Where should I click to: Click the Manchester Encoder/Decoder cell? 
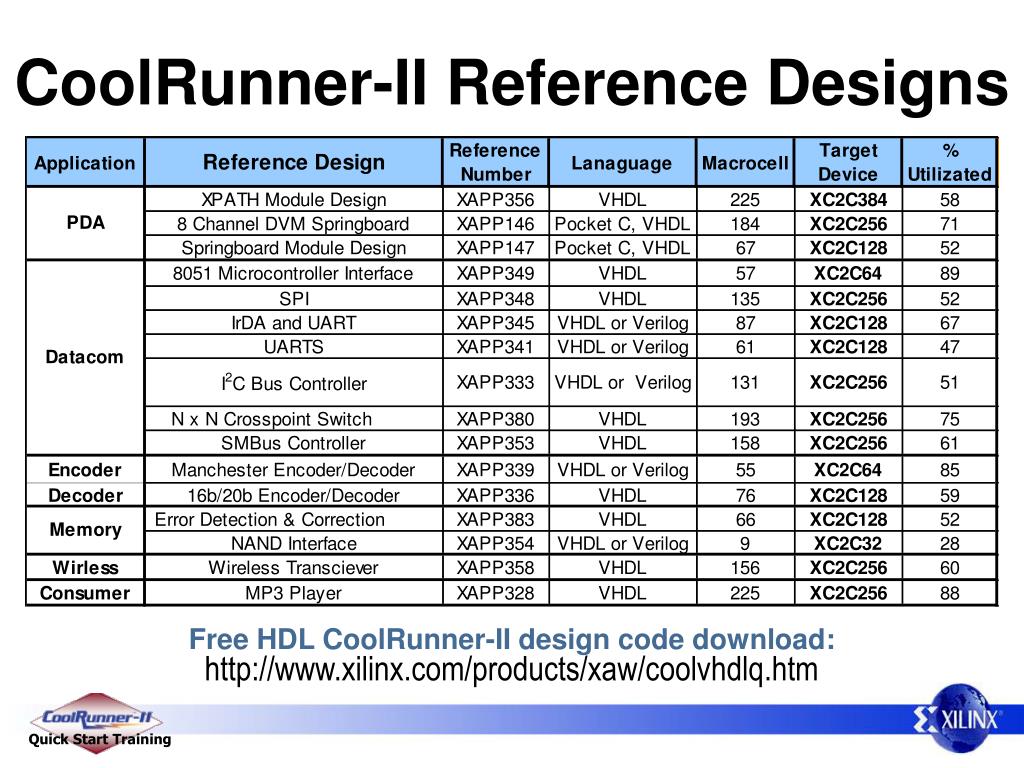[294, 470]
